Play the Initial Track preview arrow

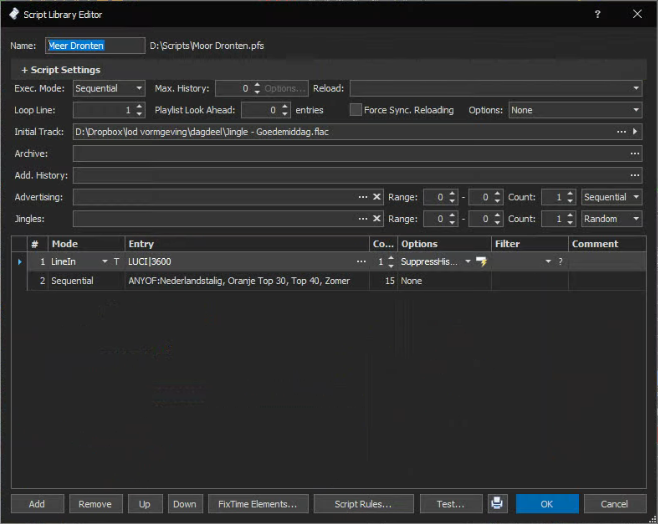(x=635, y=132)
